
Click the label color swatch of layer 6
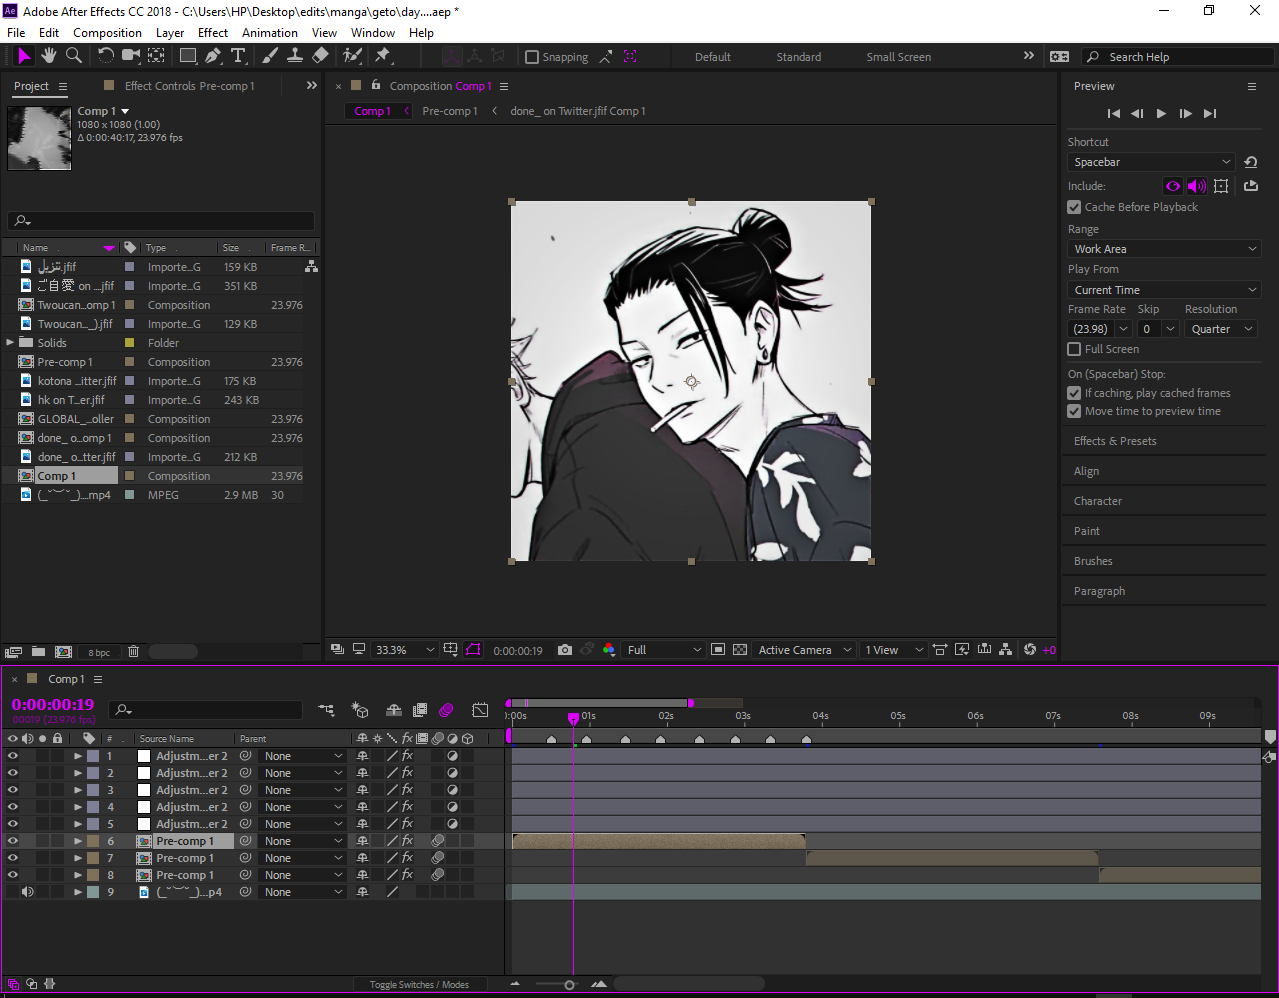93,841
